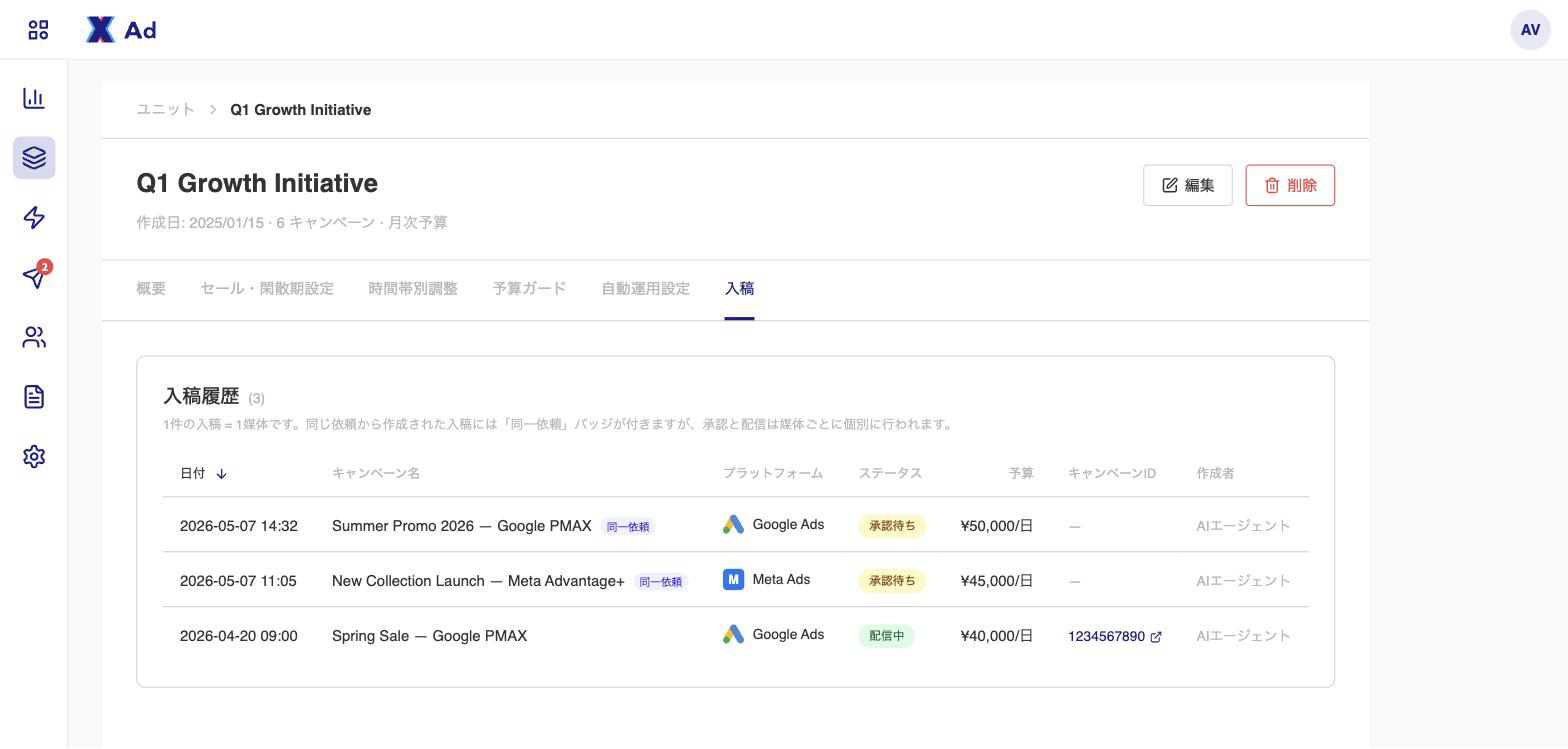Screen dimensions: 1568x749
Task: Click the 編集 button
Action: (x=1188, y=186)
